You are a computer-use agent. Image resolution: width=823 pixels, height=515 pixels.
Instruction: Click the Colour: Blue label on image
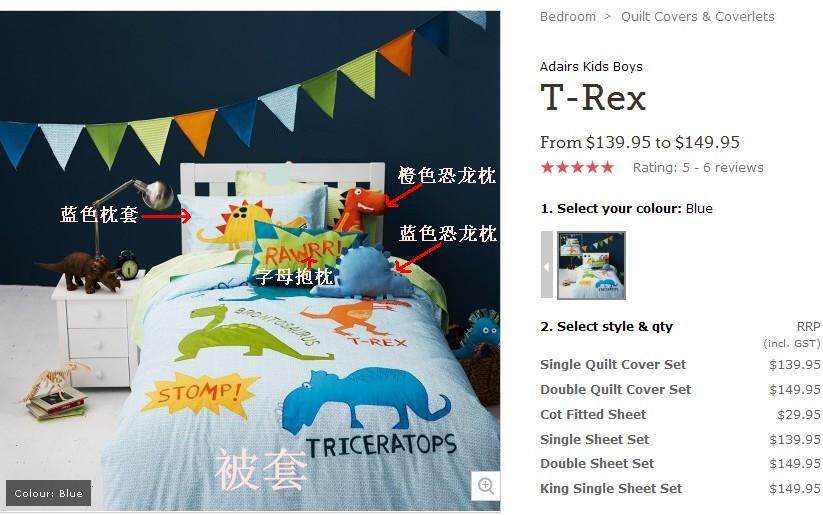48,493
